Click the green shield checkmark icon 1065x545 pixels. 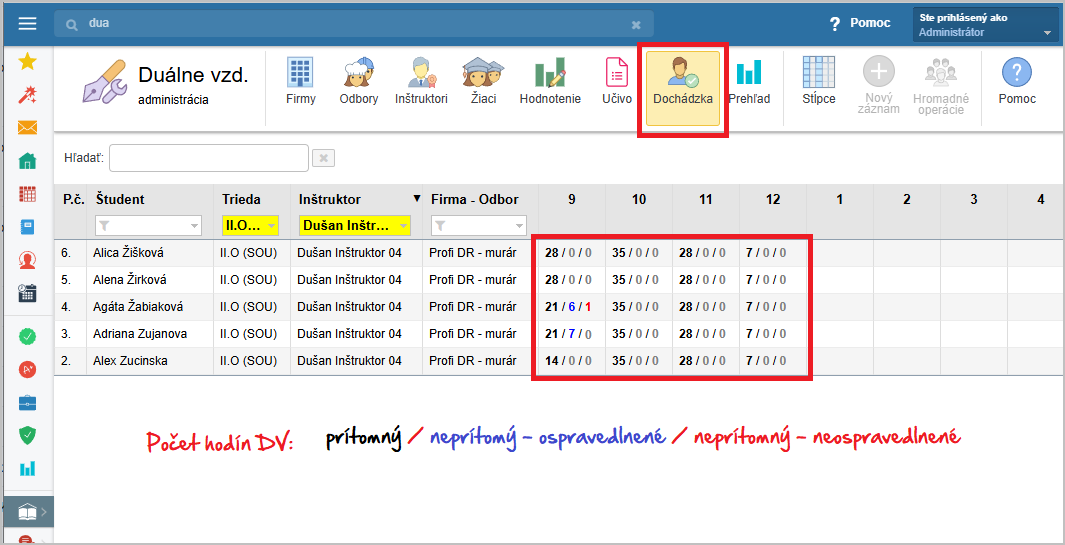pyautogui.click(x=27, y=436)
